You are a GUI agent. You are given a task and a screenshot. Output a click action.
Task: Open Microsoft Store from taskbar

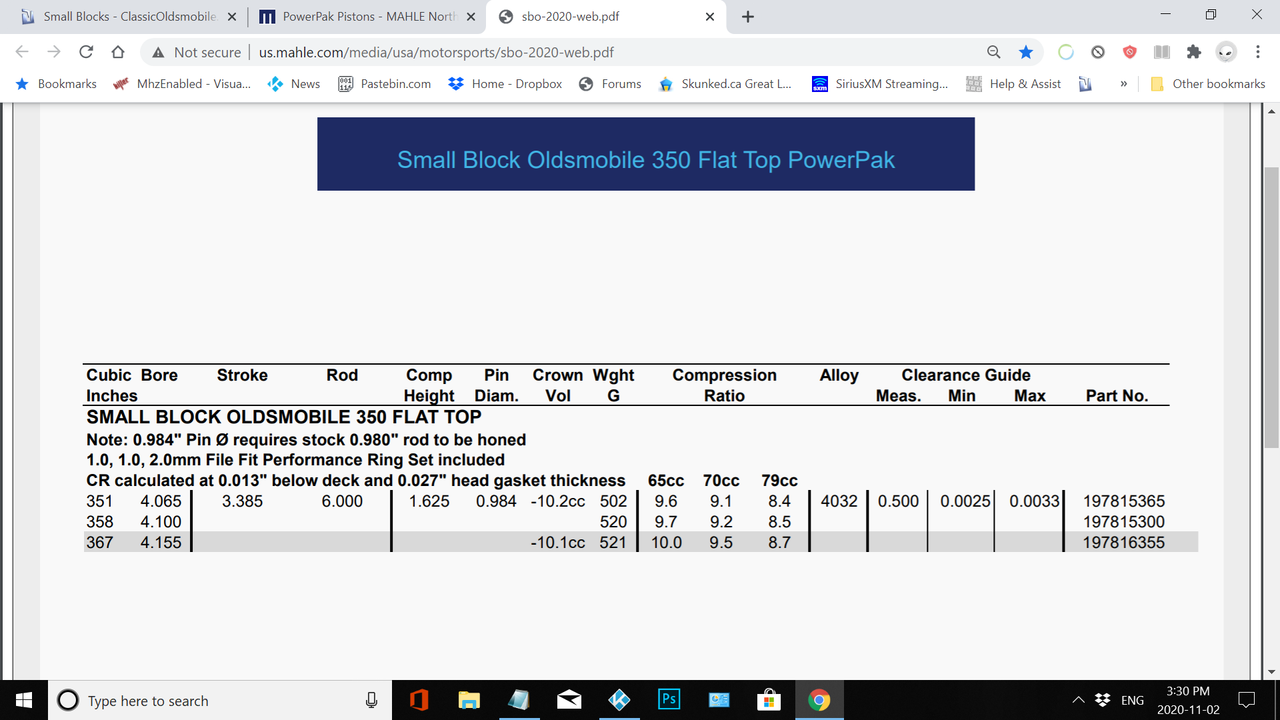[769, 700]
